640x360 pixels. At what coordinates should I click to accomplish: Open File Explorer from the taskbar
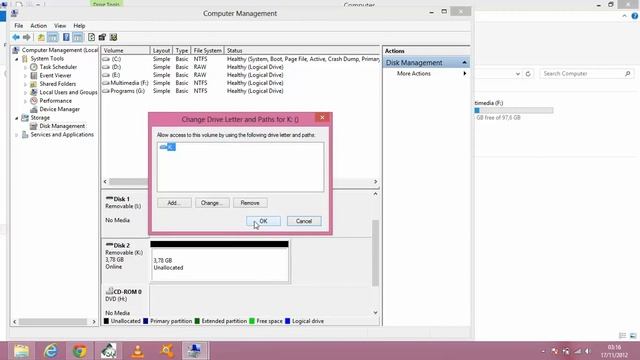coord(21,351)
